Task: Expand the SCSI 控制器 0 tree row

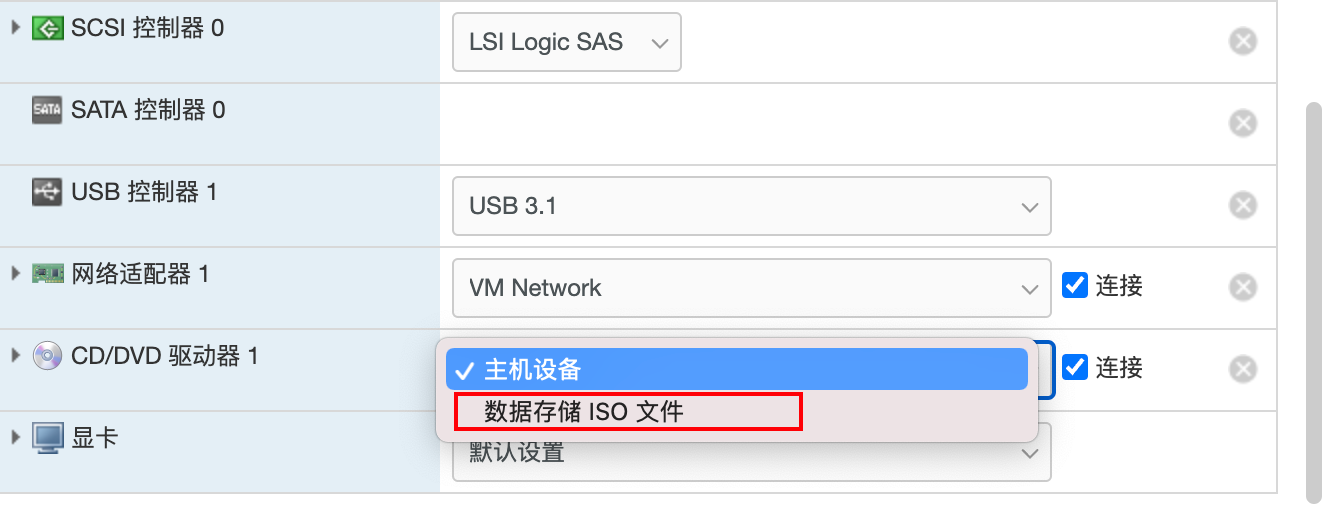Action: click(15, 27)
